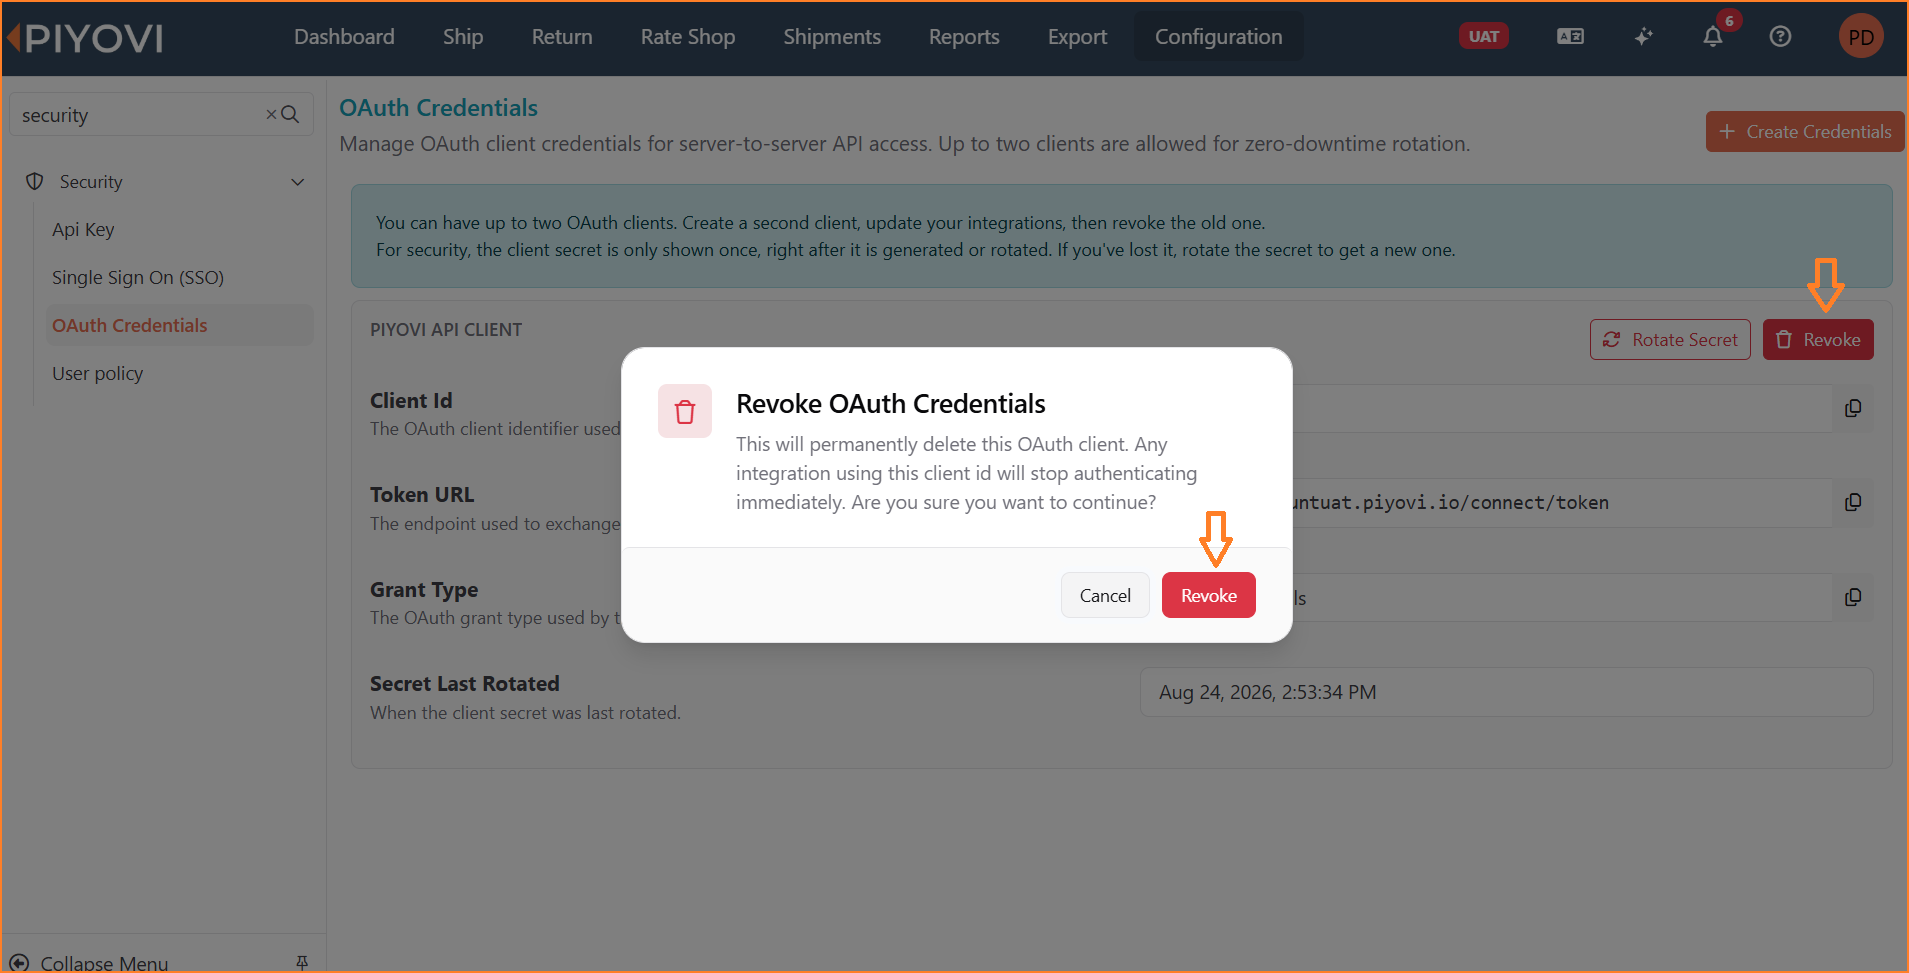This screenshot has width=1909, height=973.
Task: Open notifications bell with 6 badge
Action: pos(1713,36)
